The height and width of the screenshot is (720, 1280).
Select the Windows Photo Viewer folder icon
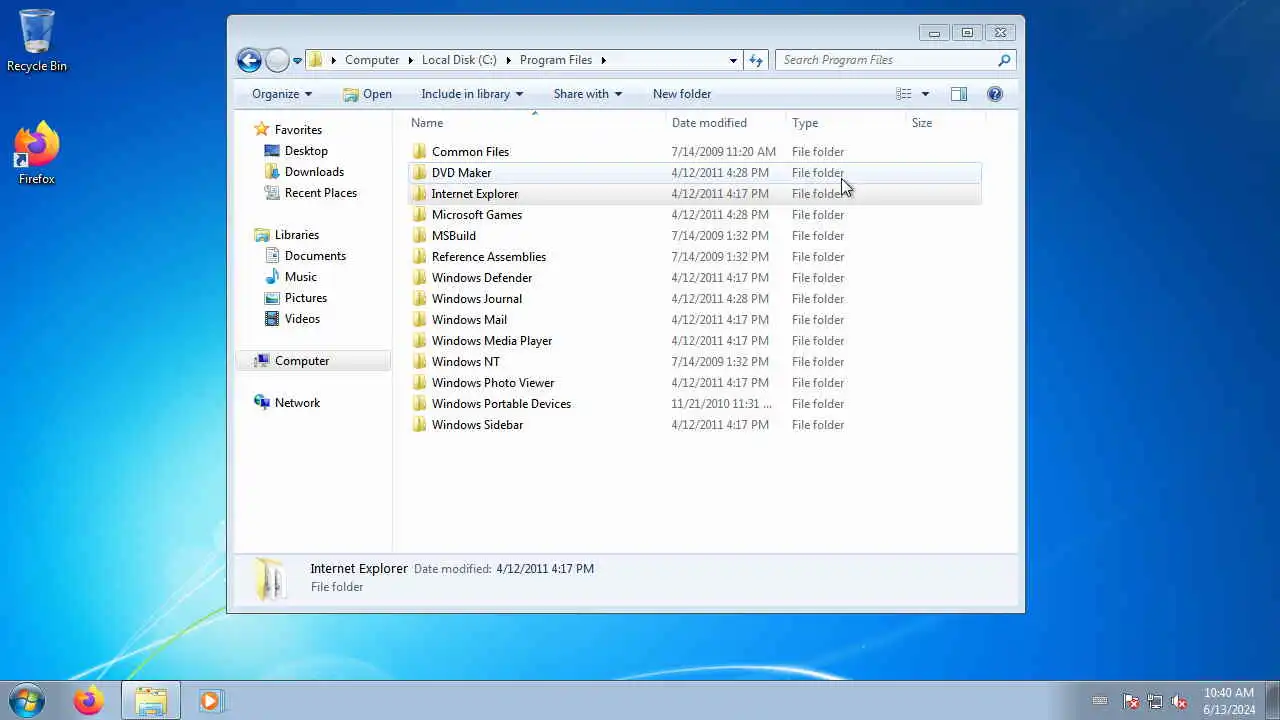click(420, 383)
